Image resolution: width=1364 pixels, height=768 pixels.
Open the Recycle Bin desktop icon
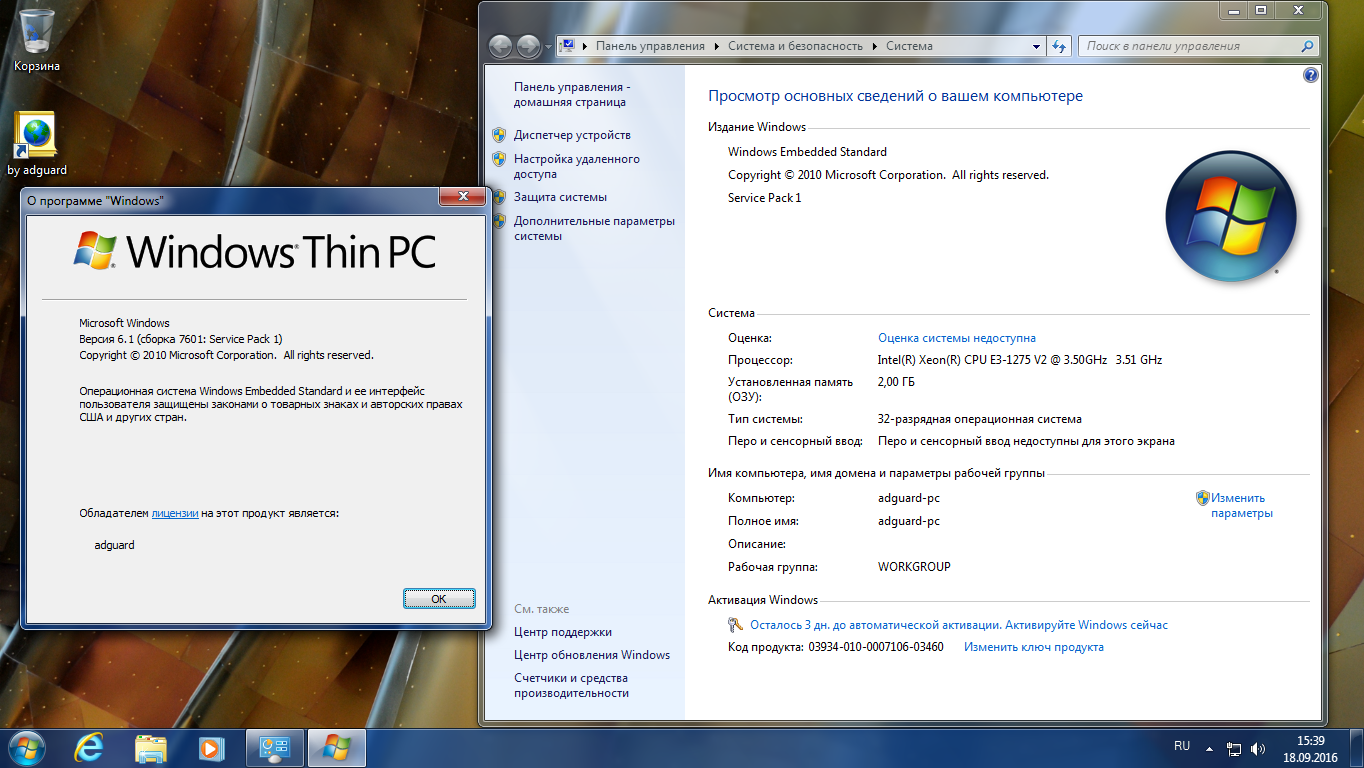coord(37,40)
